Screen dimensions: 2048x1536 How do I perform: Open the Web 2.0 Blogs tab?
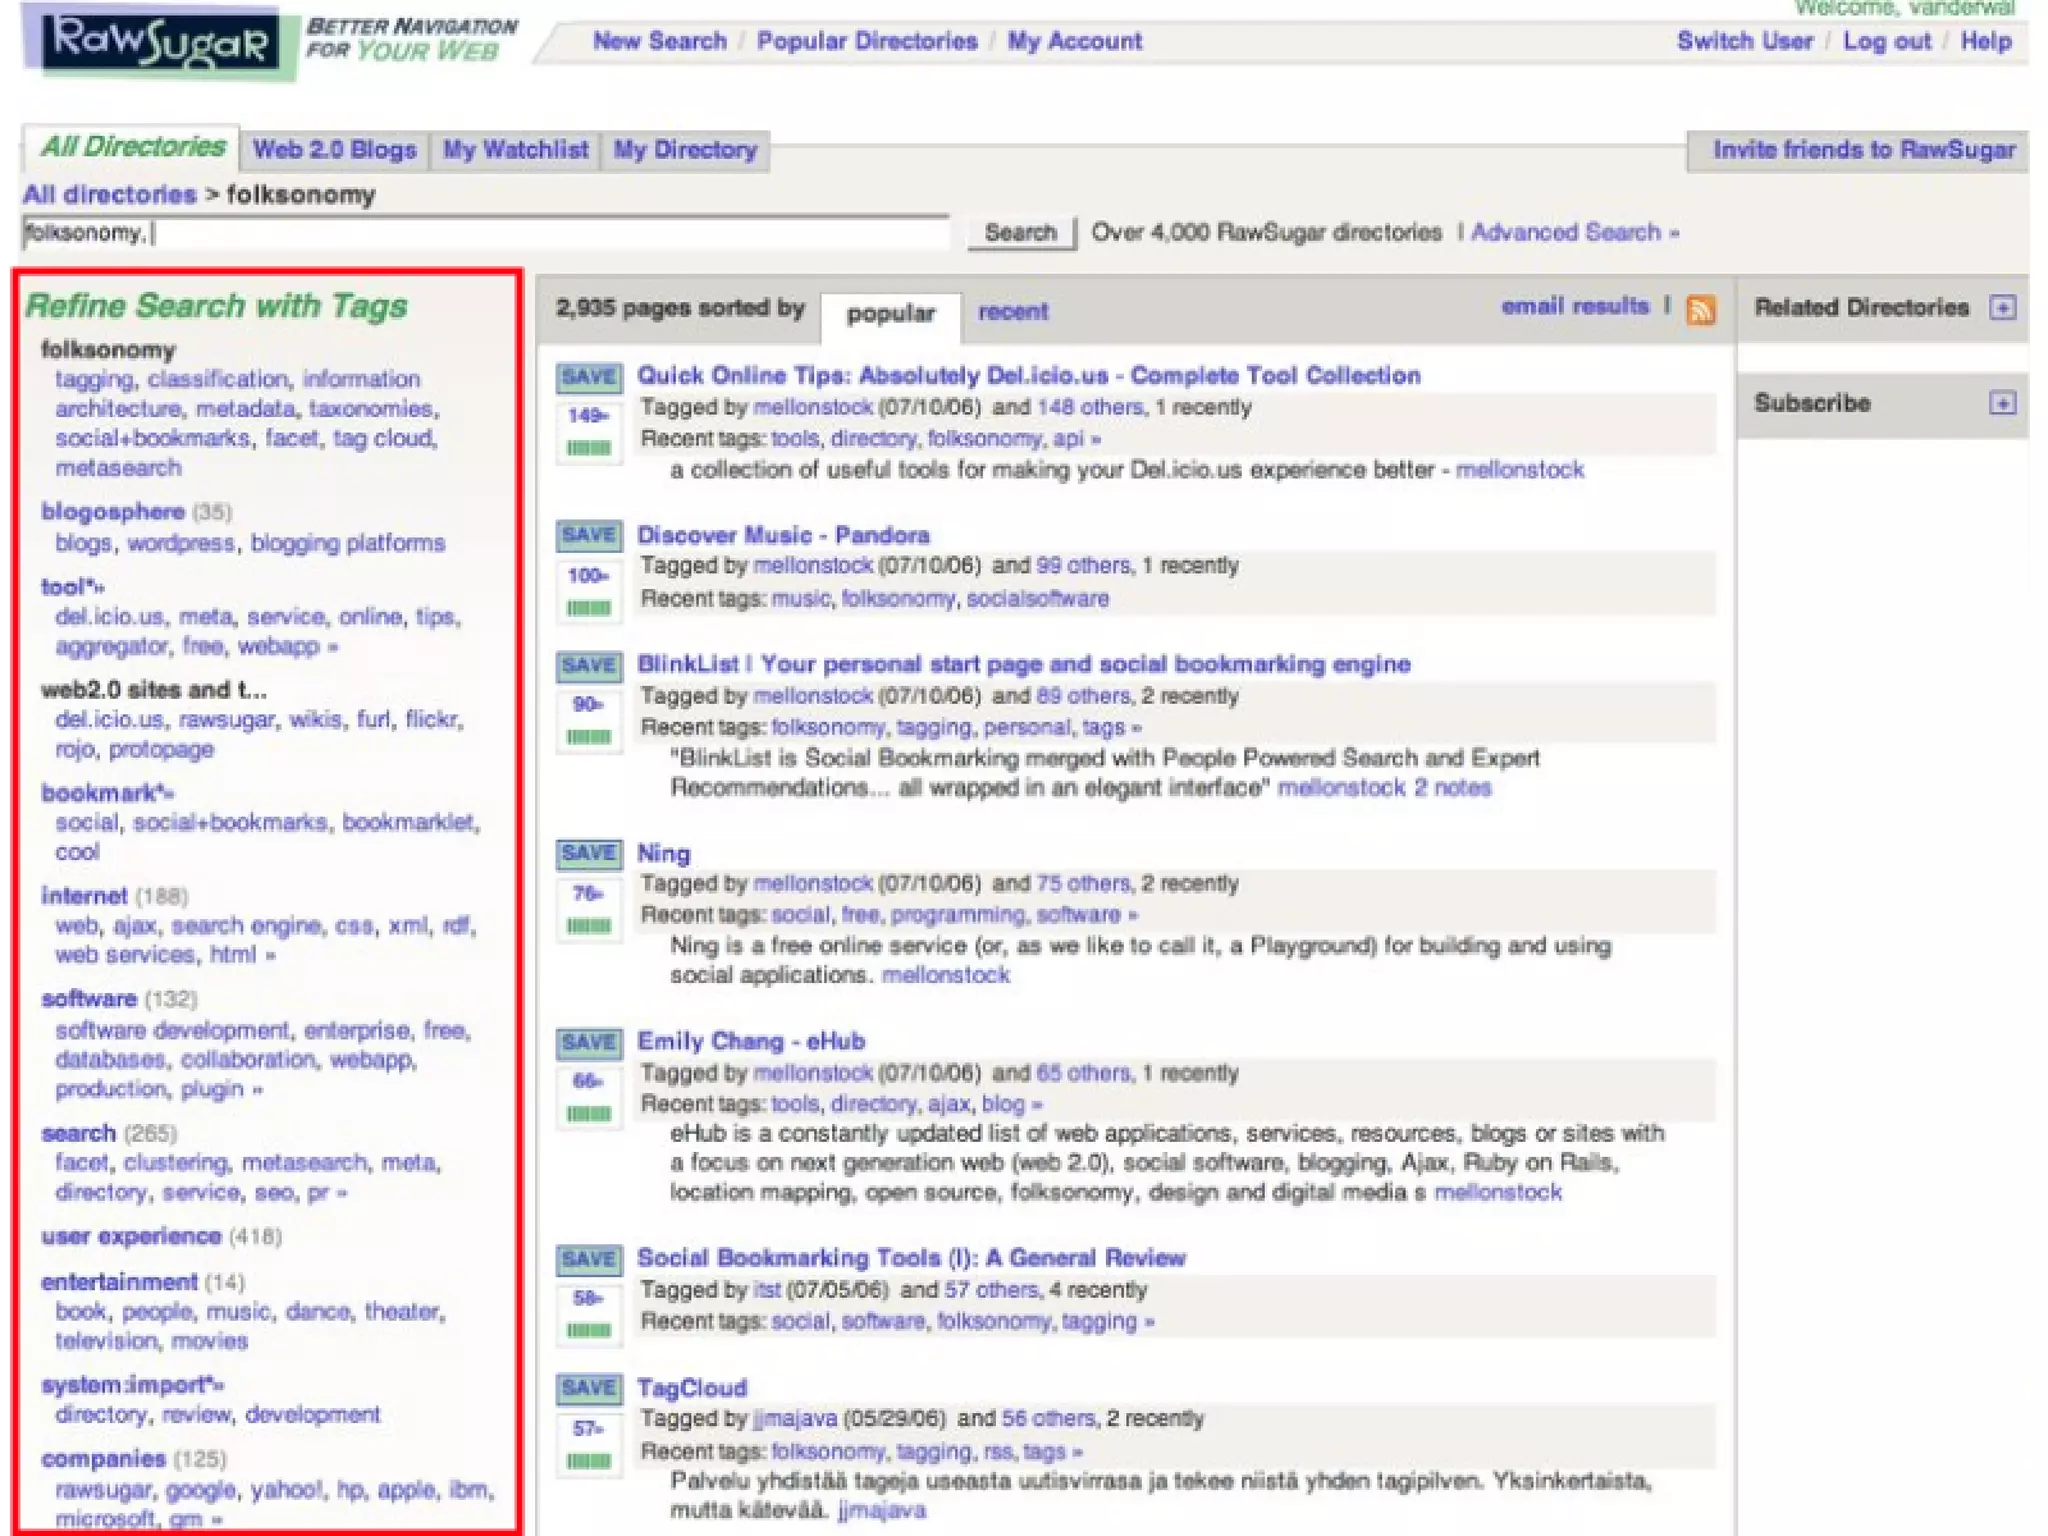click(334, 150)
